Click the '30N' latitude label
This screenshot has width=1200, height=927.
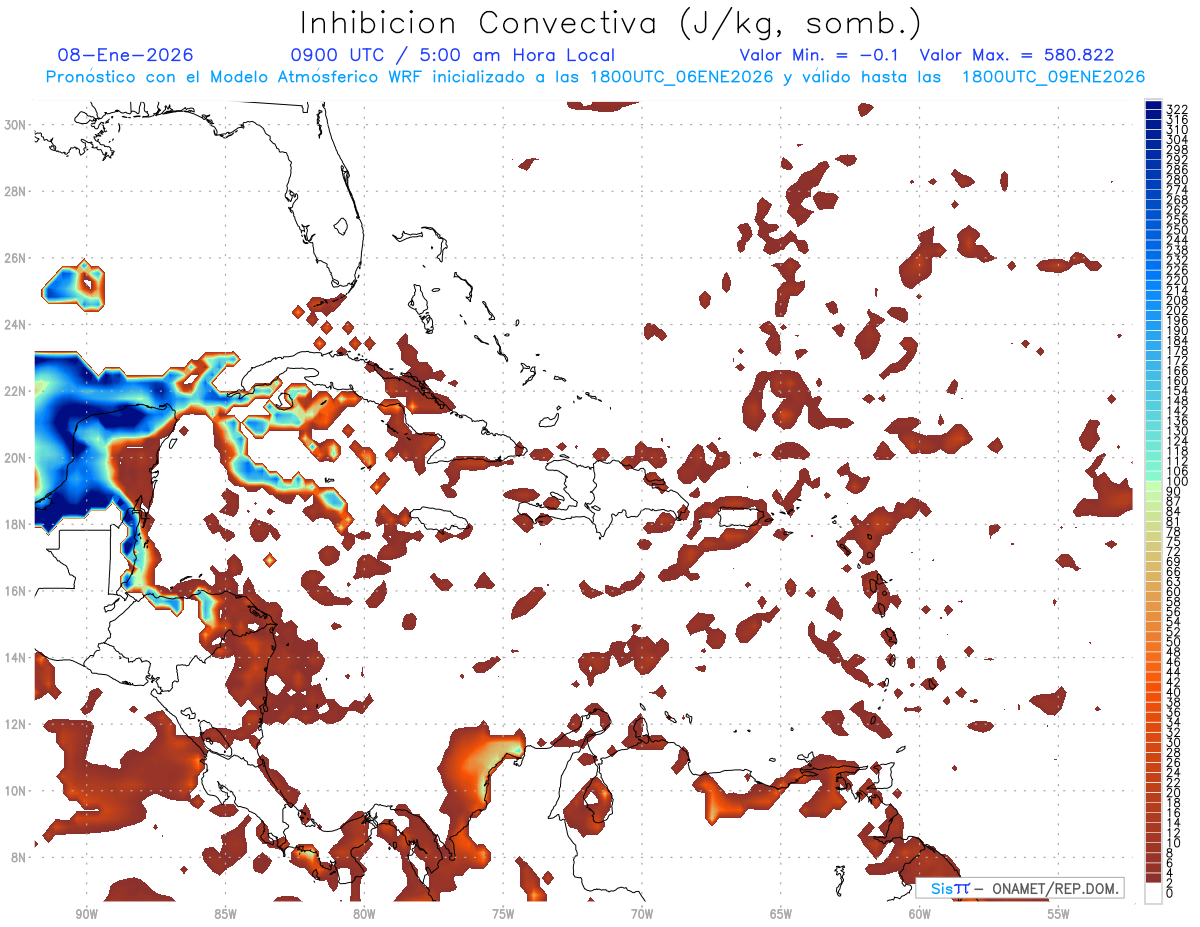(x=13, y=124)
